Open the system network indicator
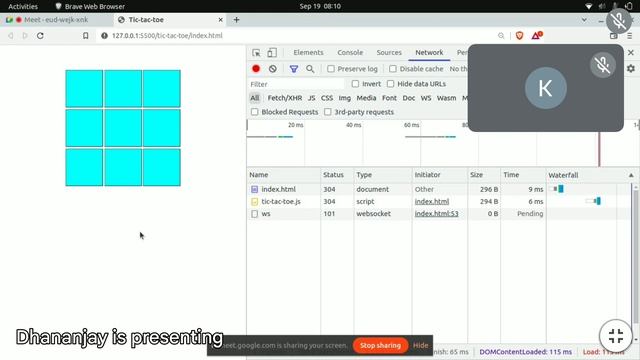640x360 pixels. tap(588, 6)
